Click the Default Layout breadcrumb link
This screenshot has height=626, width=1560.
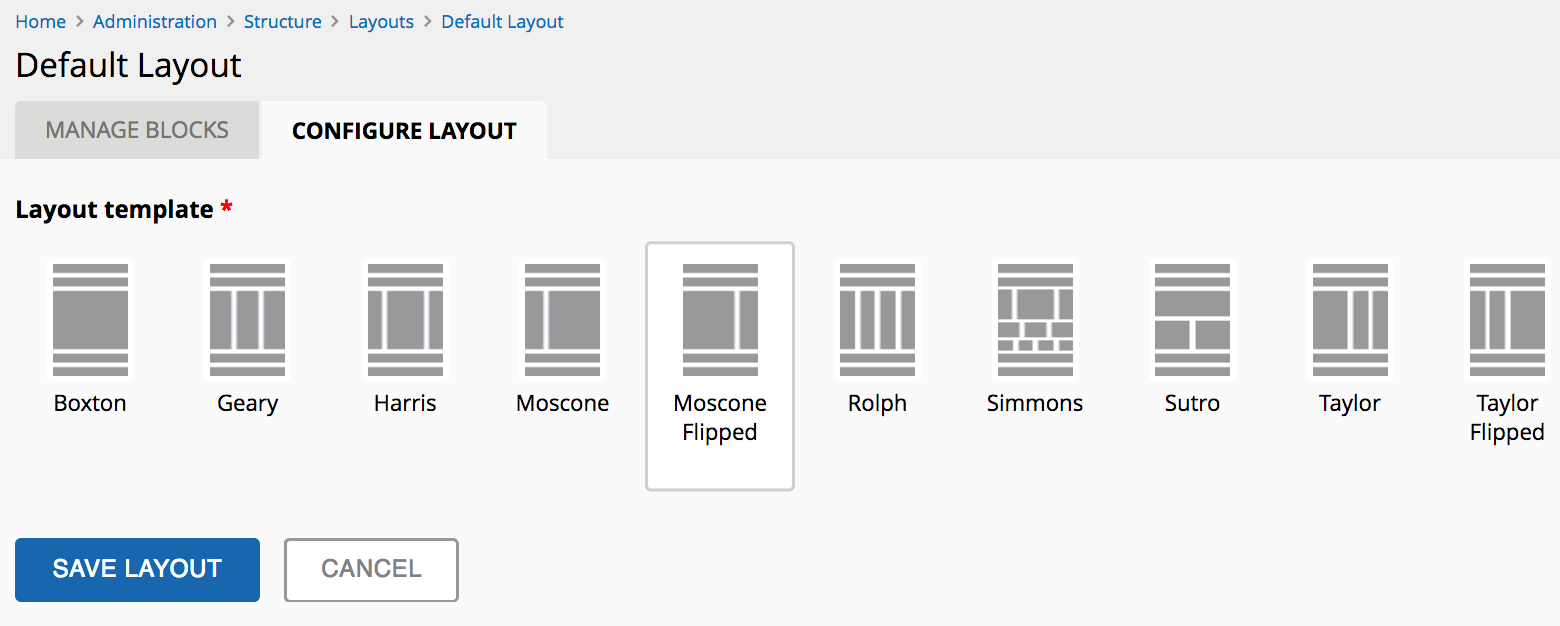tap(502, 21)
